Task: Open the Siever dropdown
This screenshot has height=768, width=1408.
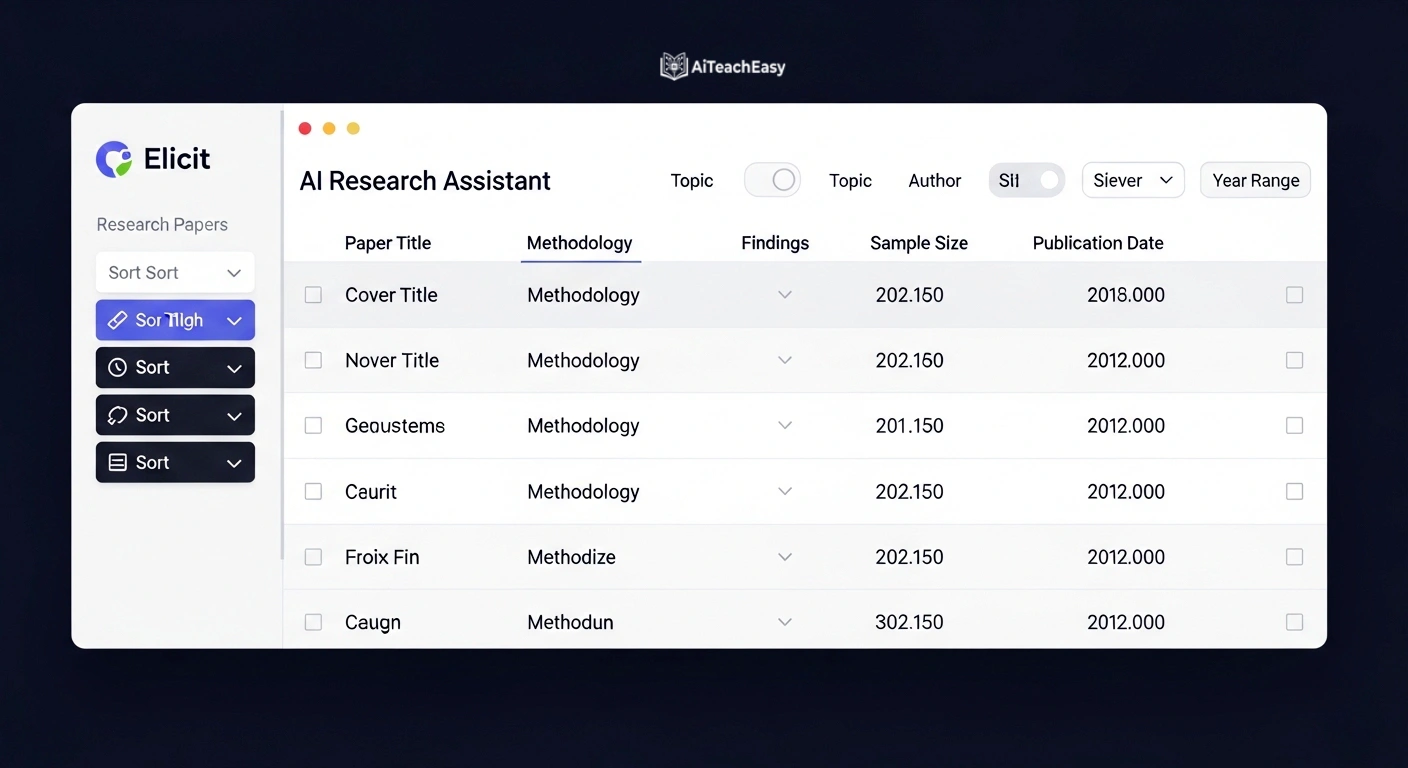Action: click(1133, 180)
